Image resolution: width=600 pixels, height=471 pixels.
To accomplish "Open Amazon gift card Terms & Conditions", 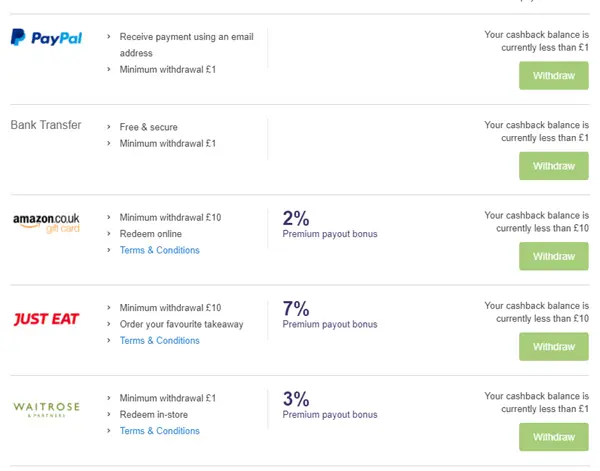I will click(160, 250).
